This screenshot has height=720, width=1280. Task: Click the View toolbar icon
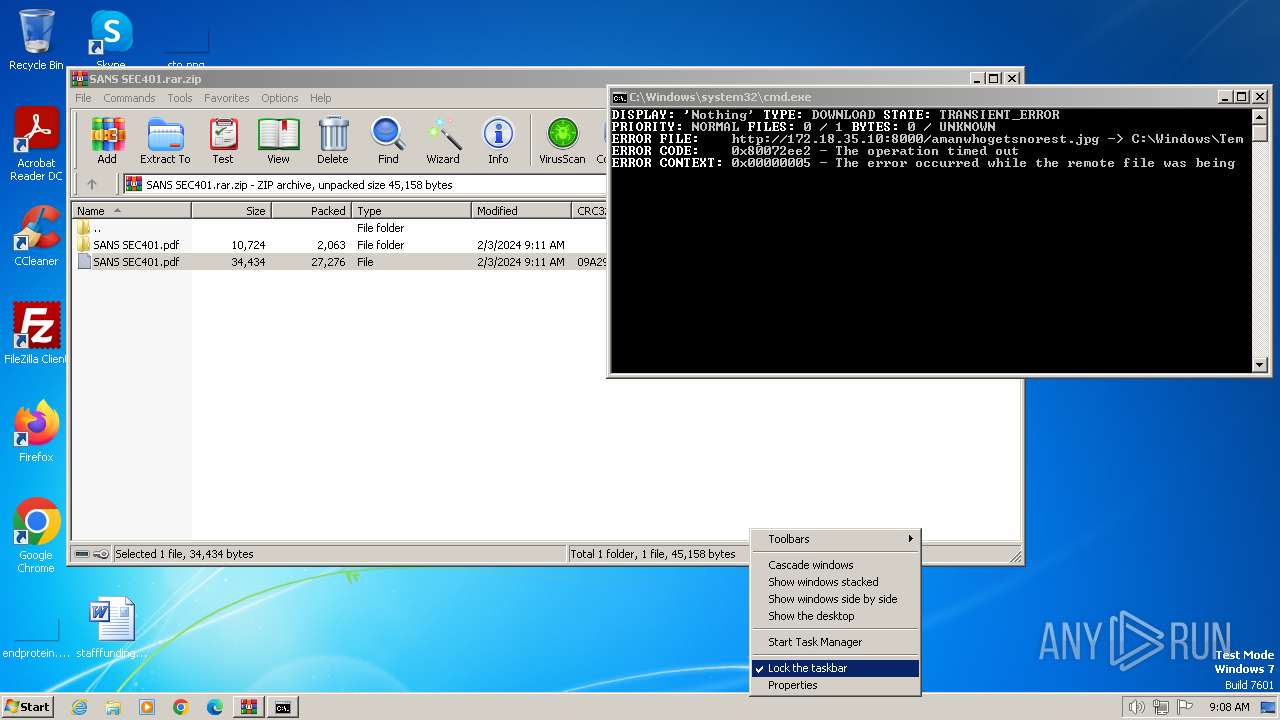[x=278, y=140]
